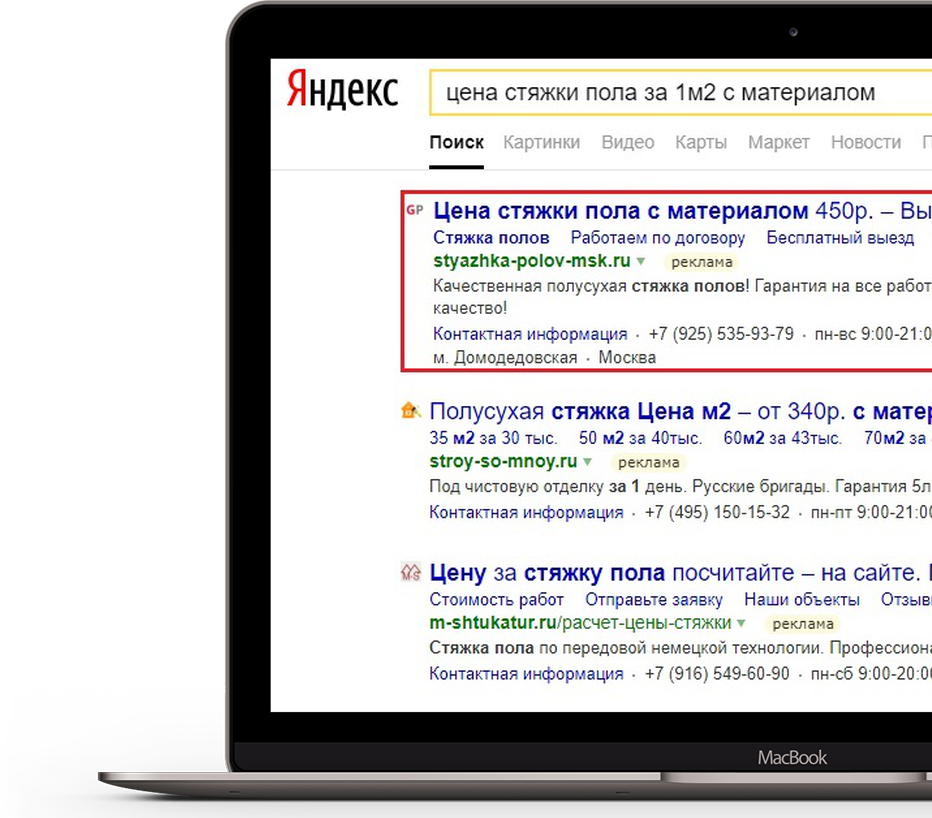Select the Поиск tab
Viewport: 932px width, 818px height.
pyautogui.click(x=456, y=142)
